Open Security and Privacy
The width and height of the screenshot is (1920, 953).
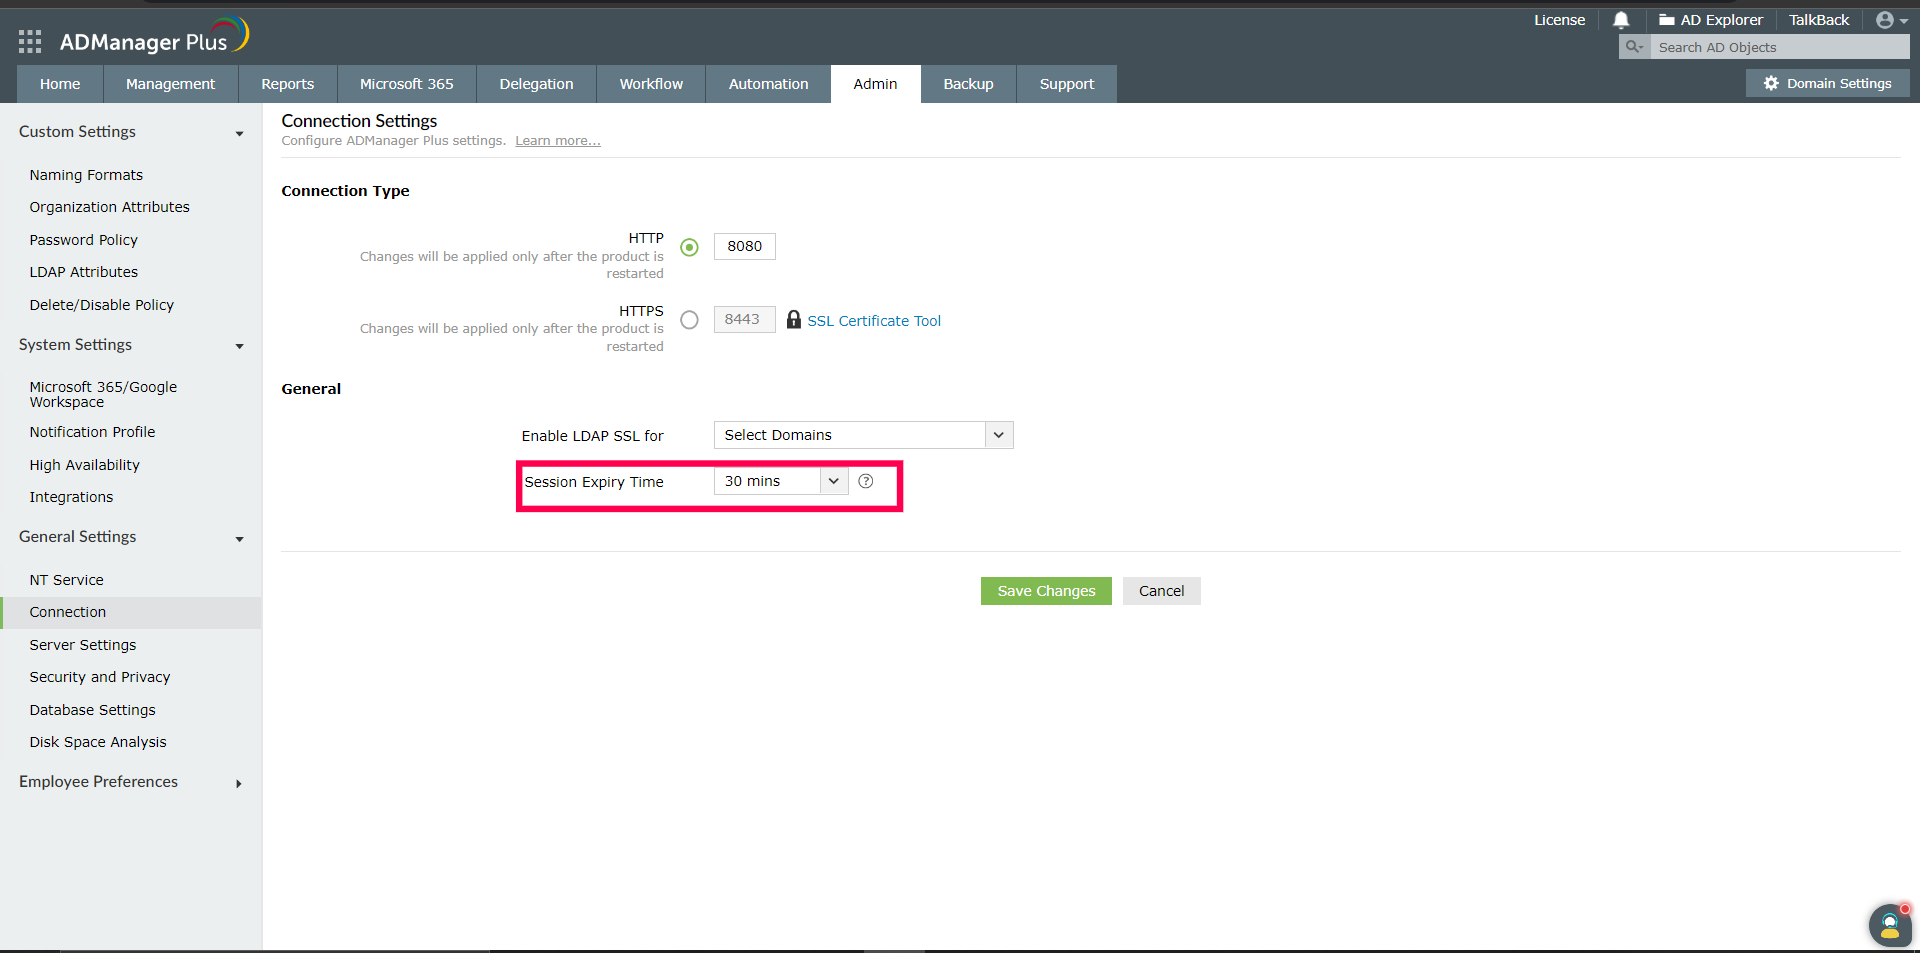coord(99,677)
